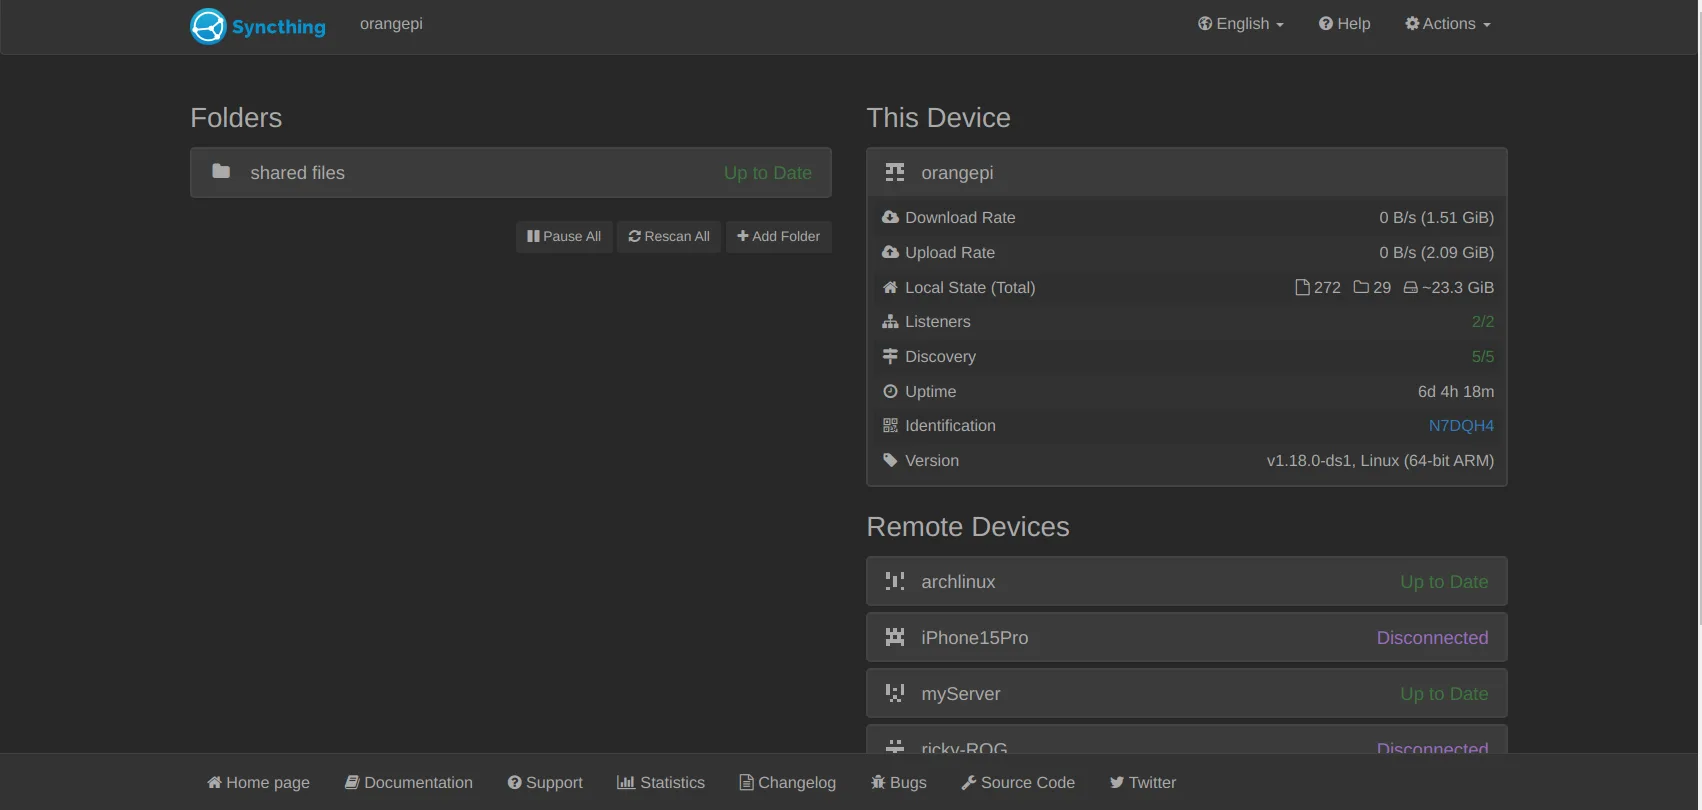Image resolution: width=1702 pixels, height=810 pixels.
Task: Click the download rate value 0 B/s (1.51 GiB)
Action: (x=1437, y=218)
